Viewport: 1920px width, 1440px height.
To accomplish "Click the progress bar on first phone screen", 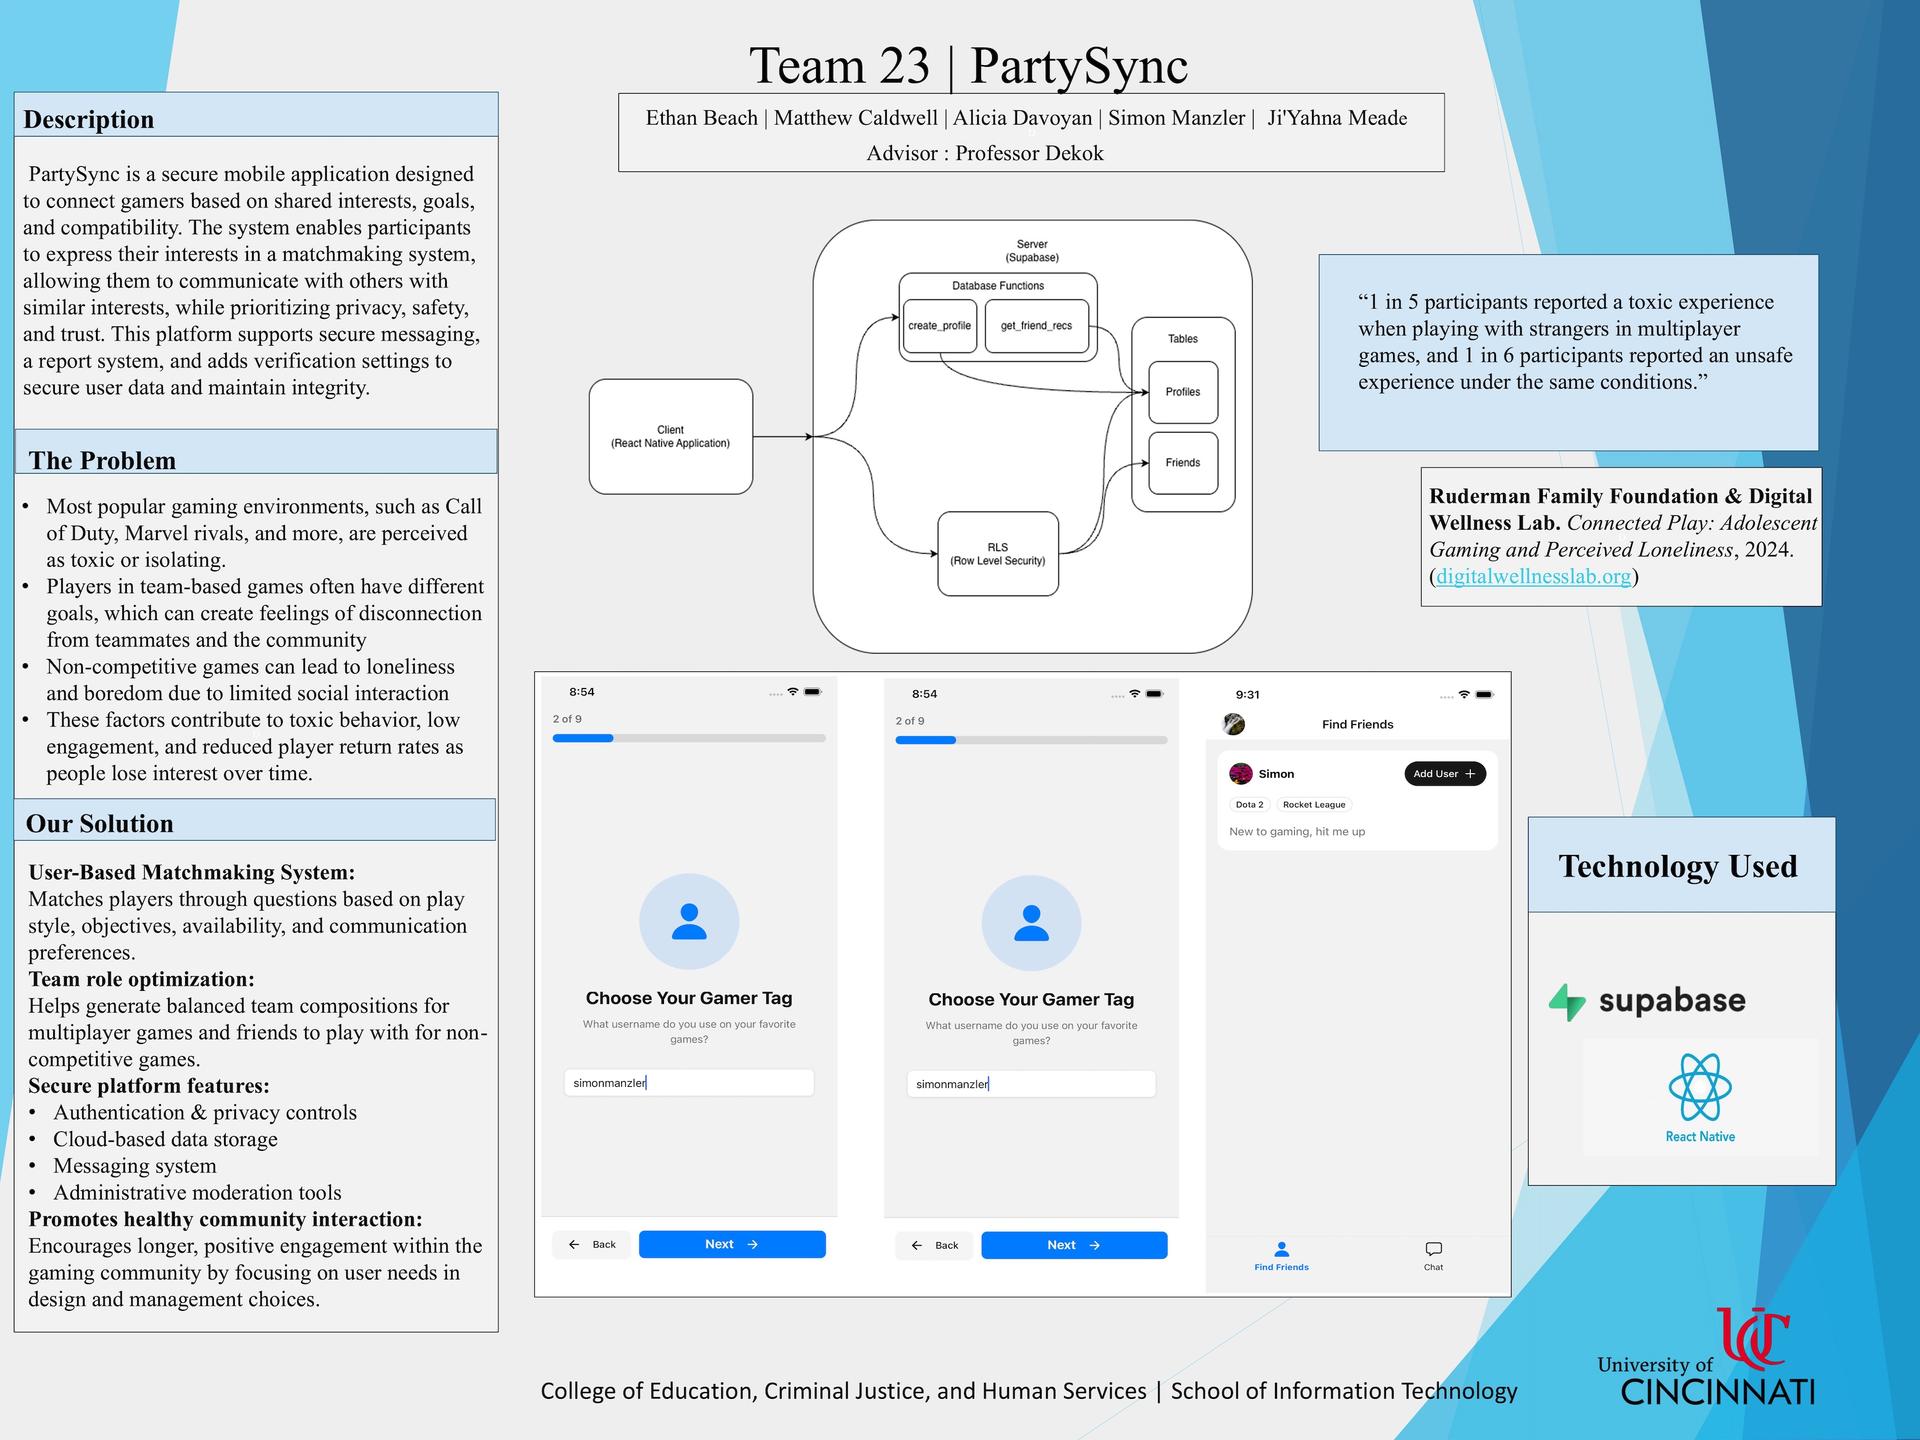I will point(689,738).
